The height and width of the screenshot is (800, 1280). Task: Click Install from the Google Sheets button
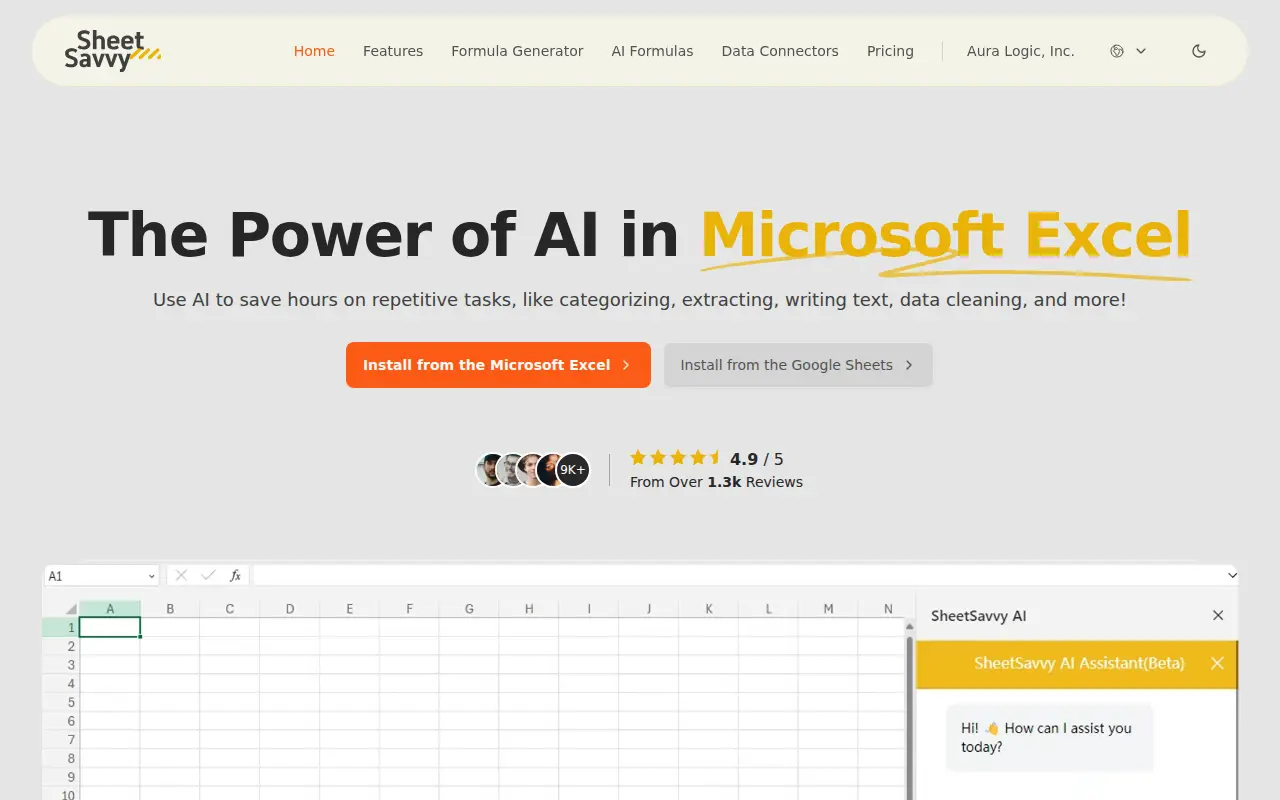point(798,365)
